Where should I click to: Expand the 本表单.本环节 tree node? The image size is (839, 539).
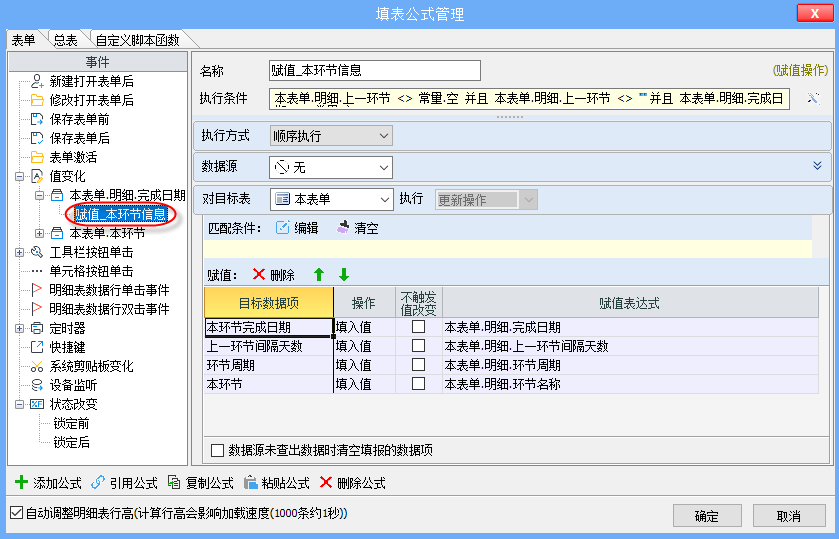click(x=40, y=233)
